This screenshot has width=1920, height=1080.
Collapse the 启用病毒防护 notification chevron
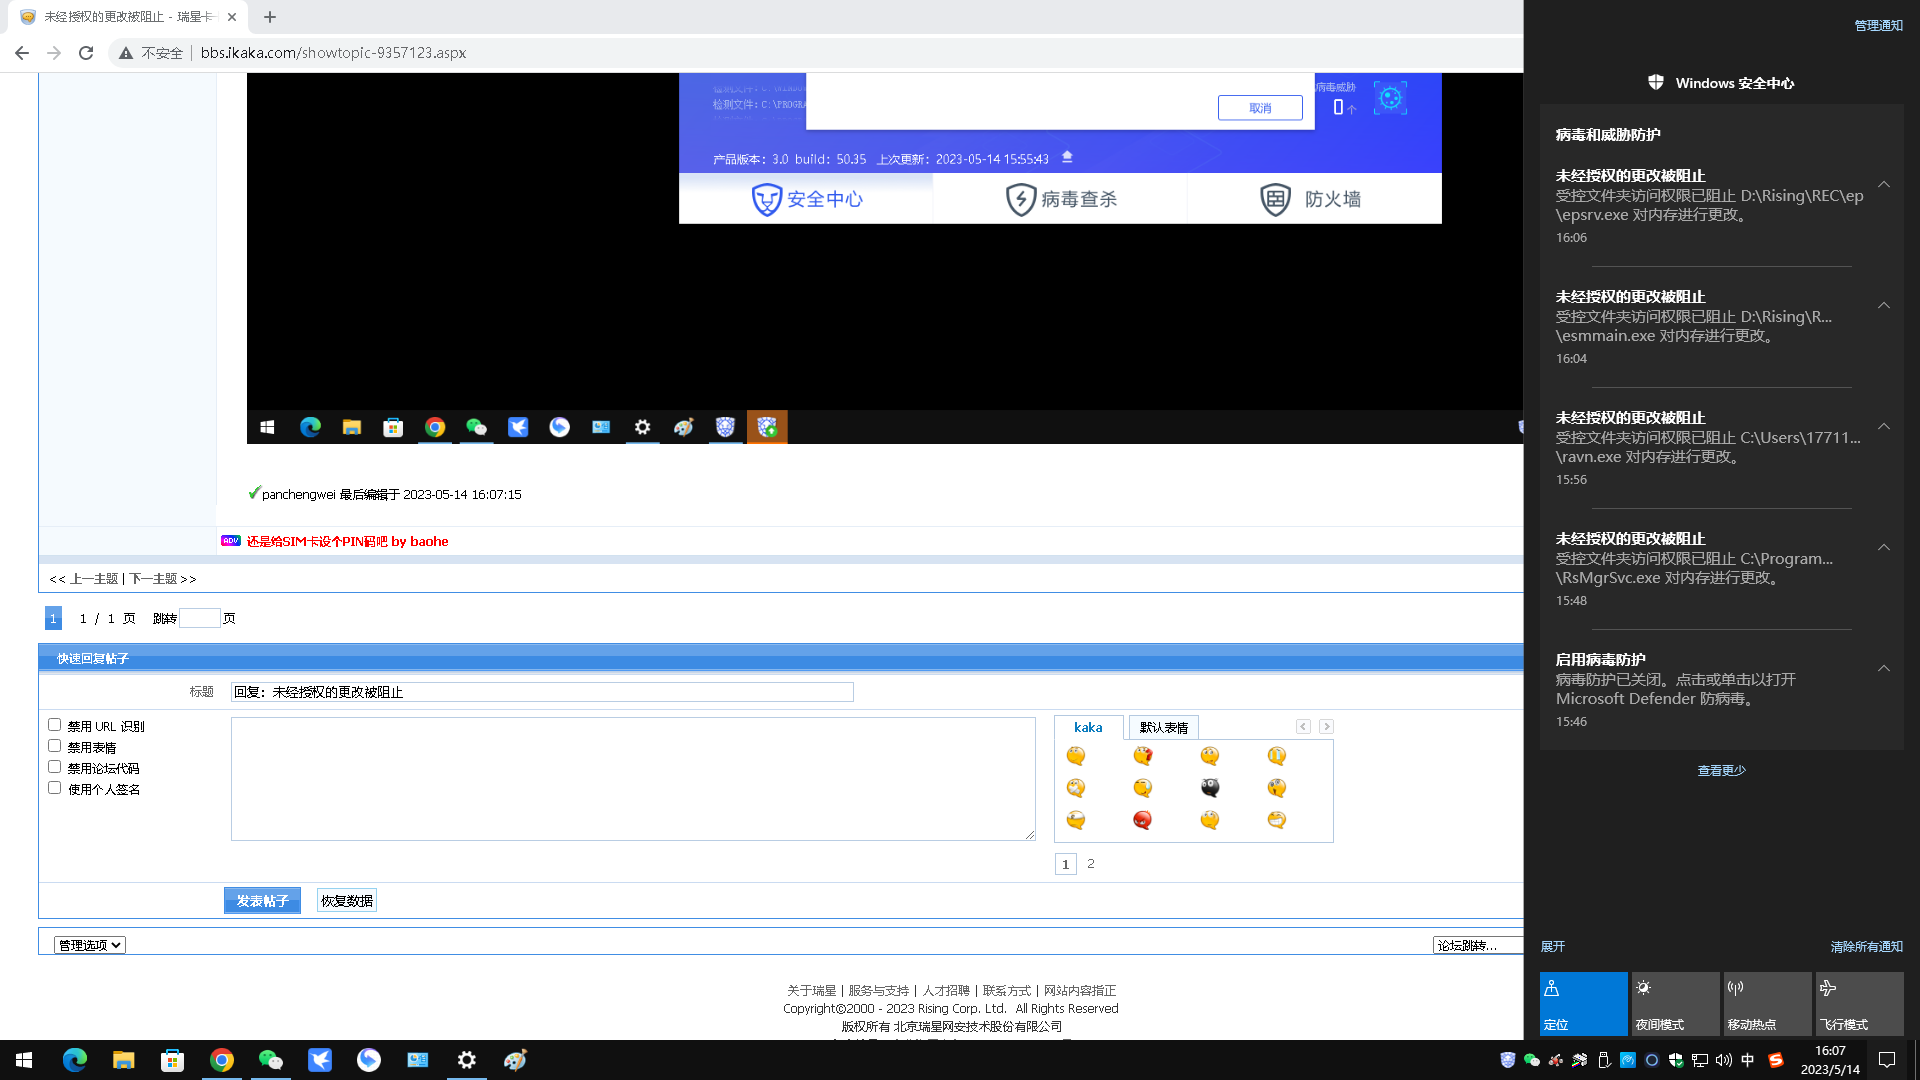1884,668
